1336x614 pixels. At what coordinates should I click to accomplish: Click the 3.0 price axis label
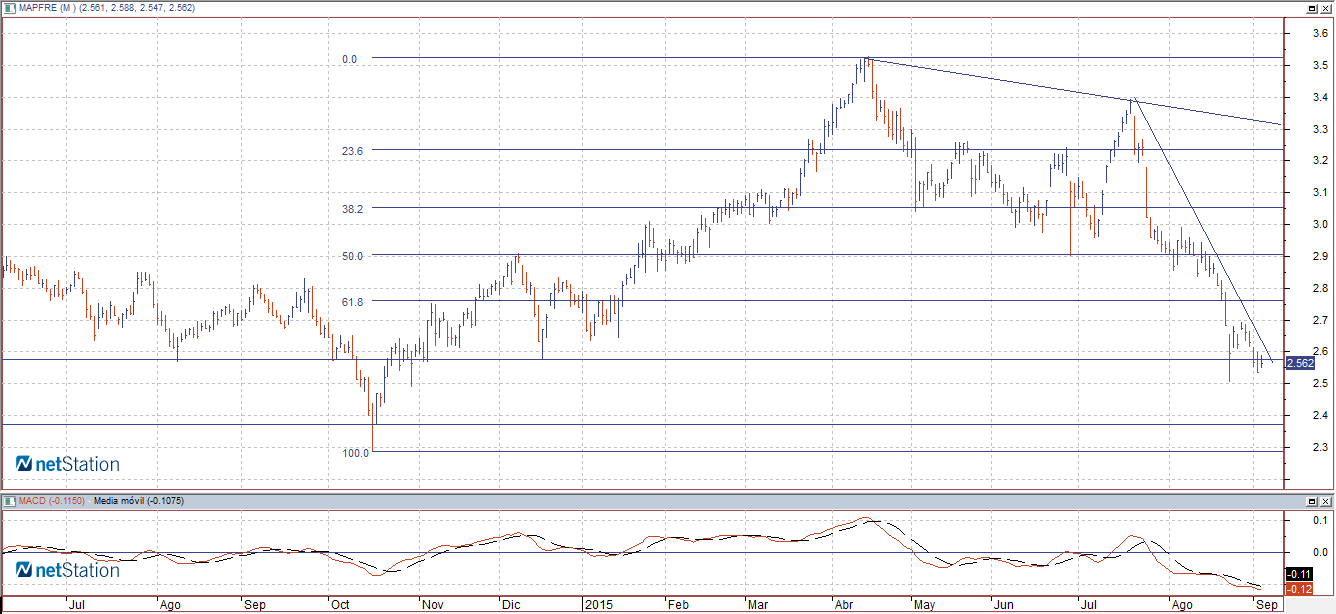pos(1320,225)
